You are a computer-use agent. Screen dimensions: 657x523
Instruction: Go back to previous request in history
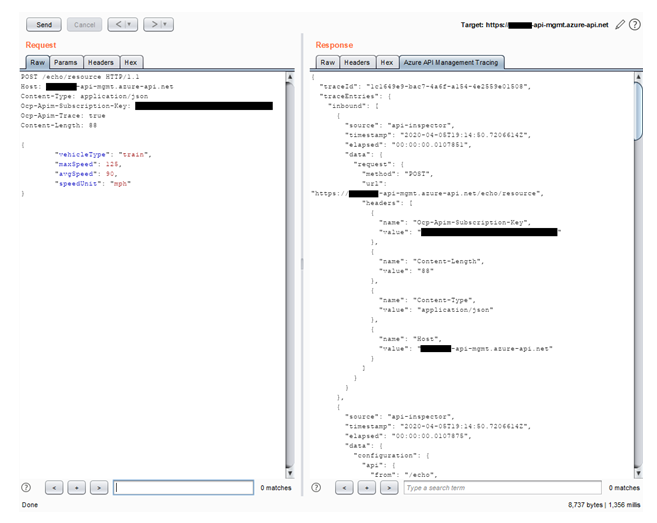coord(115,24)
